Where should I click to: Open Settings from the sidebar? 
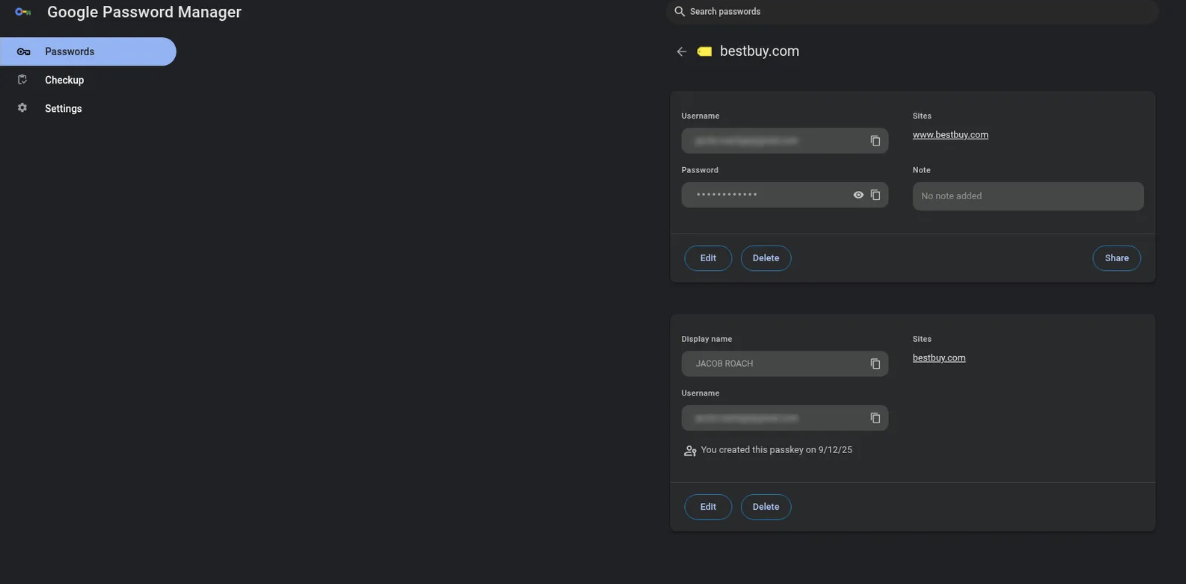coord(63,108)
